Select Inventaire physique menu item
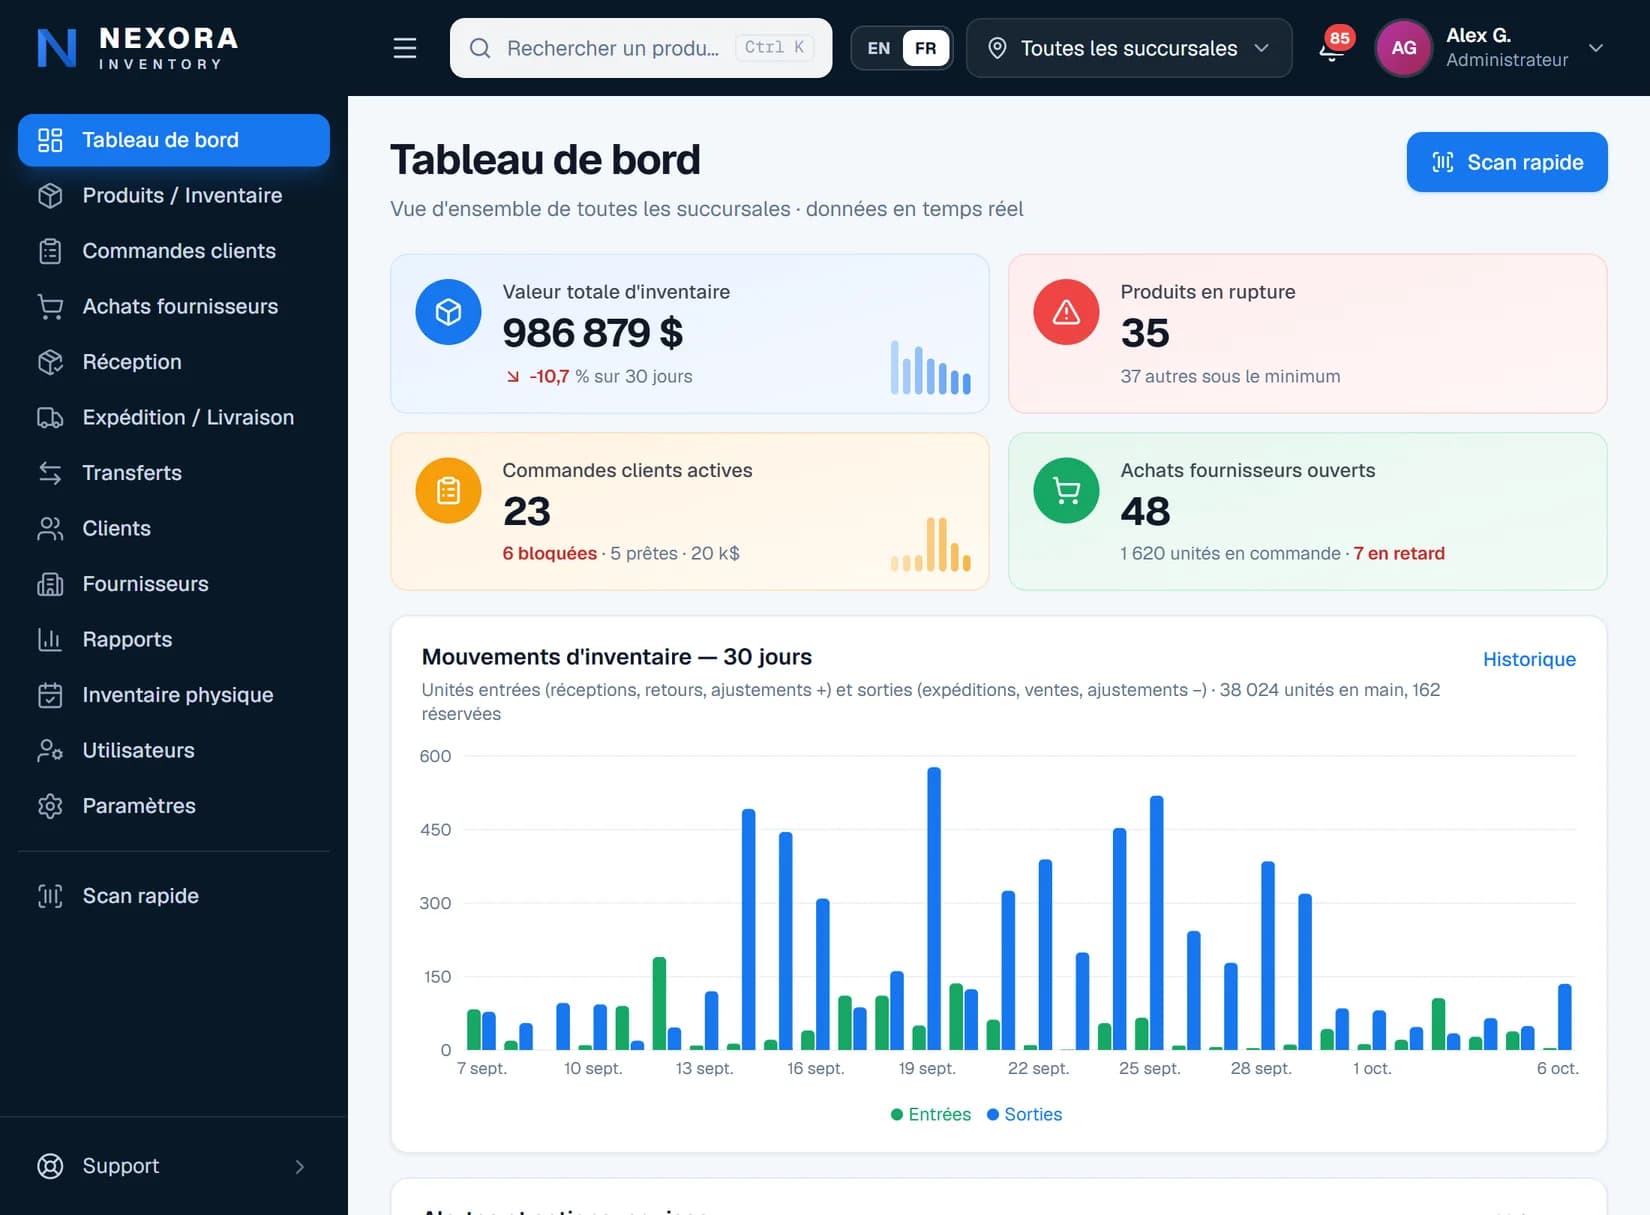Image resolution: width=1650 pixels, height=1215 pixels. (174, 695)
